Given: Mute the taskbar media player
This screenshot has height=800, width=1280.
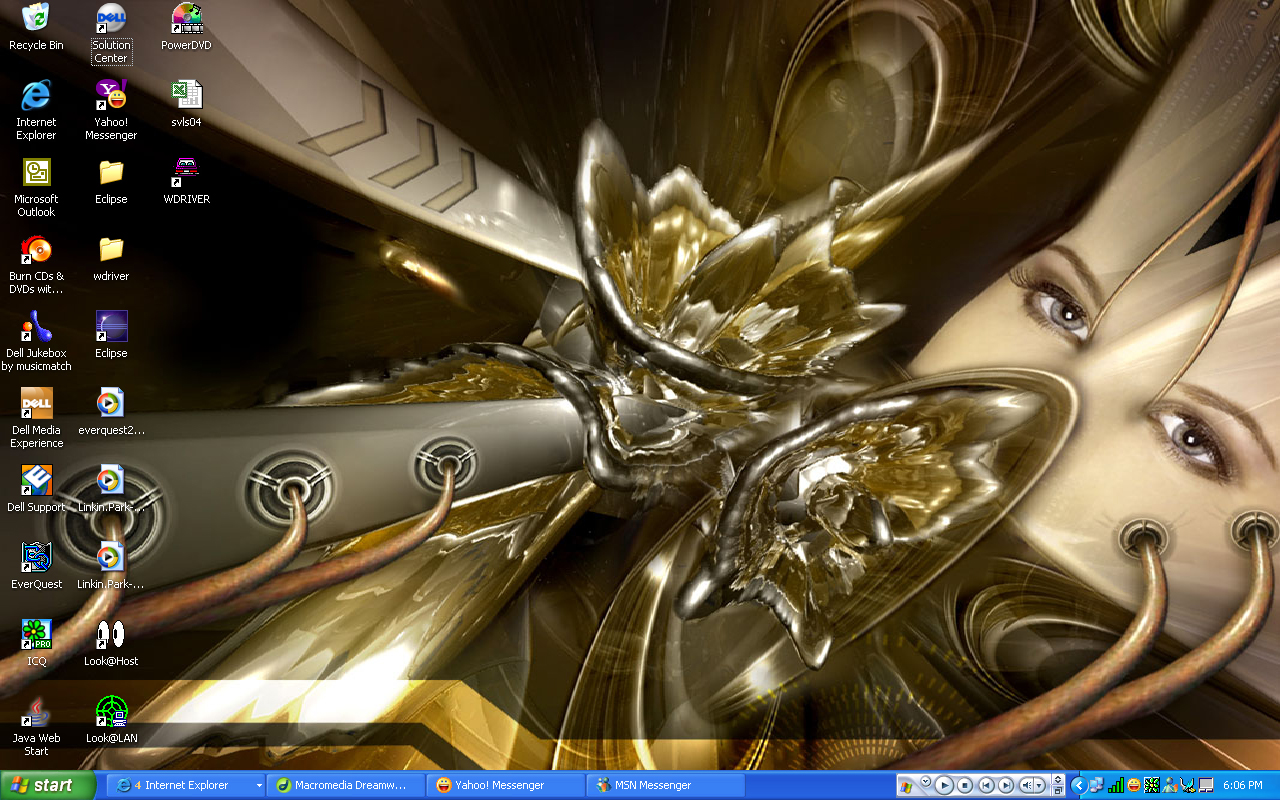Looking at the screenshot, I should point(1027,785).
